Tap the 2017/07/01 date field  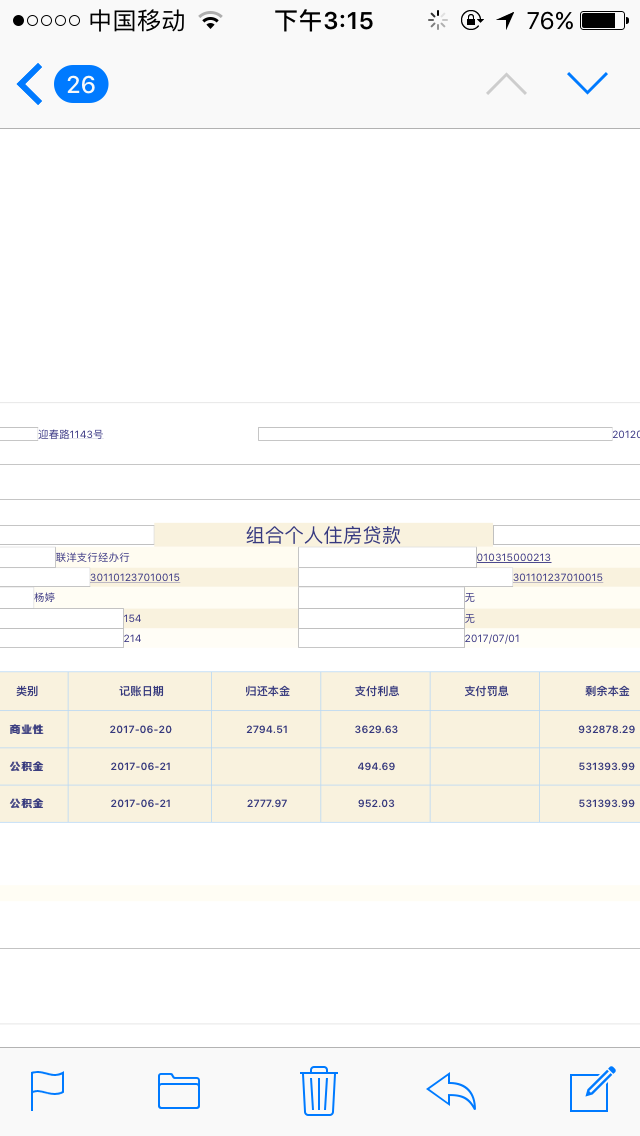[x=492, y=638]
